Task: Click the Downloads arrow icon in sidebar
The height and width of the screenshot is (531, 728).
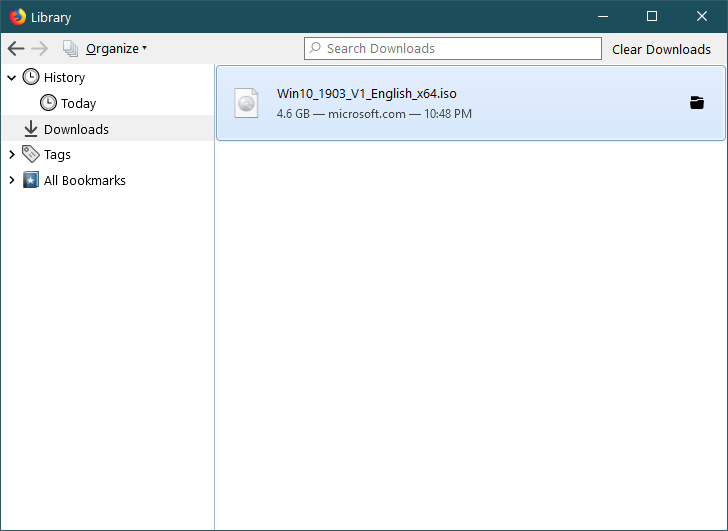Action: pos(31,129)
